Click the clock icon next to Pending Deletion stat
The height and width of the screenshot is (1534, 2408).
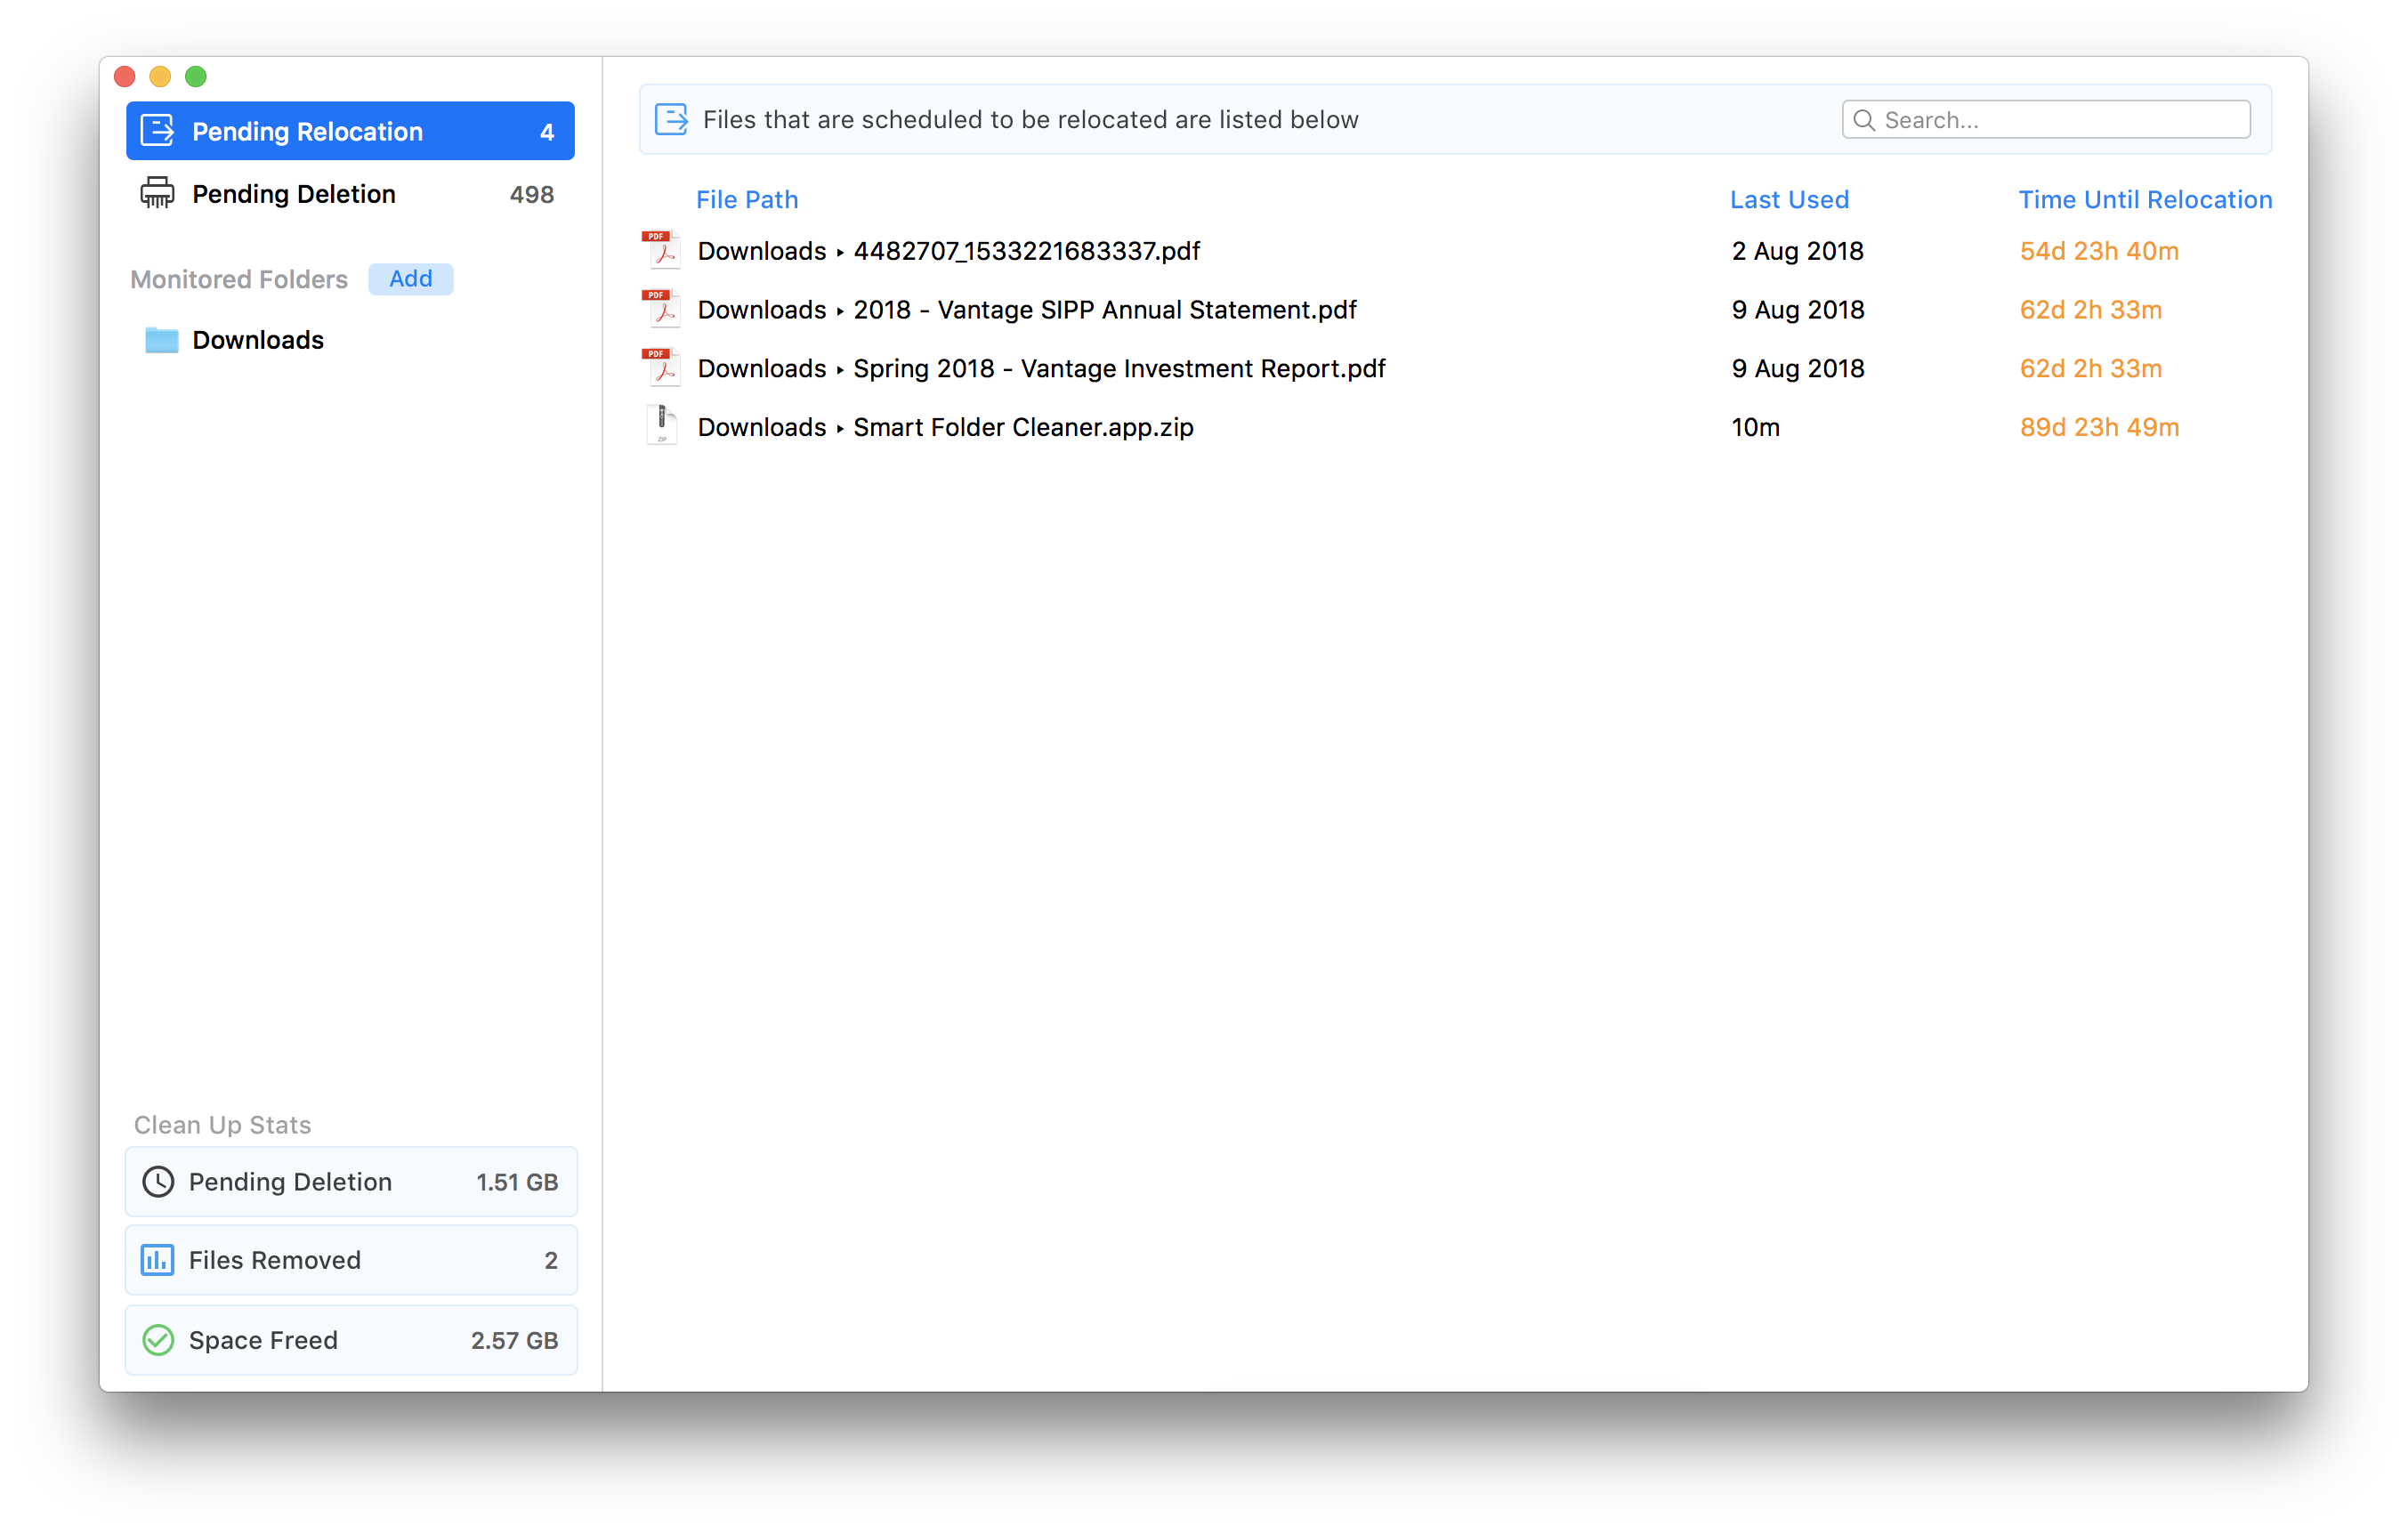(158, 1182)
